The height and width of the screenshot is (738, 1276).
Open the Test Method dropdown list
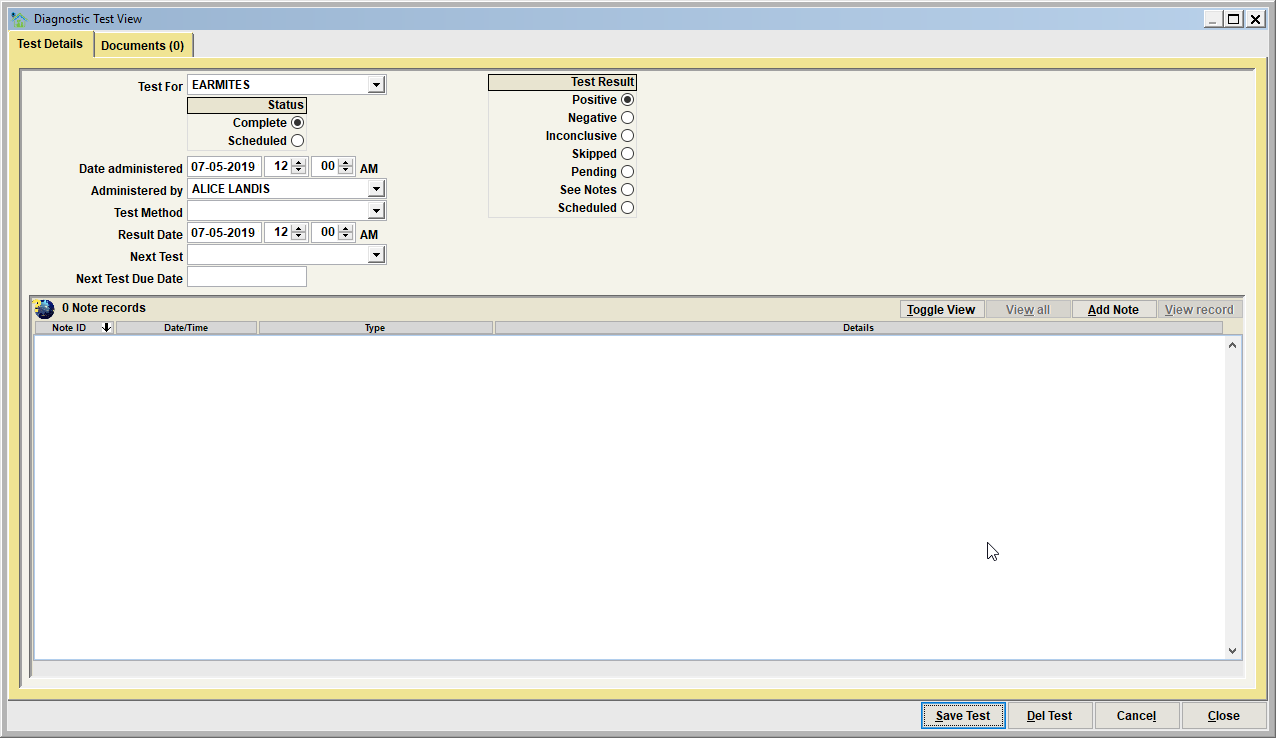tap(376, 211)
